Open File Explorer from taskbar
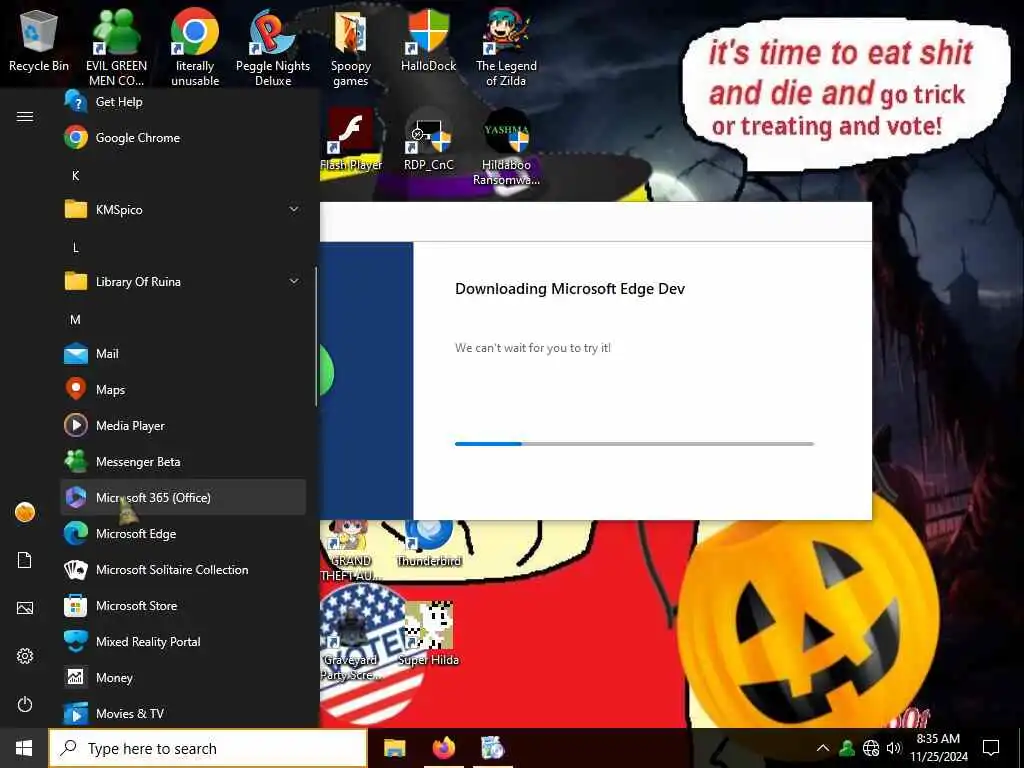The height and width of the screenshot is (768, 1024). pos(394,748)
